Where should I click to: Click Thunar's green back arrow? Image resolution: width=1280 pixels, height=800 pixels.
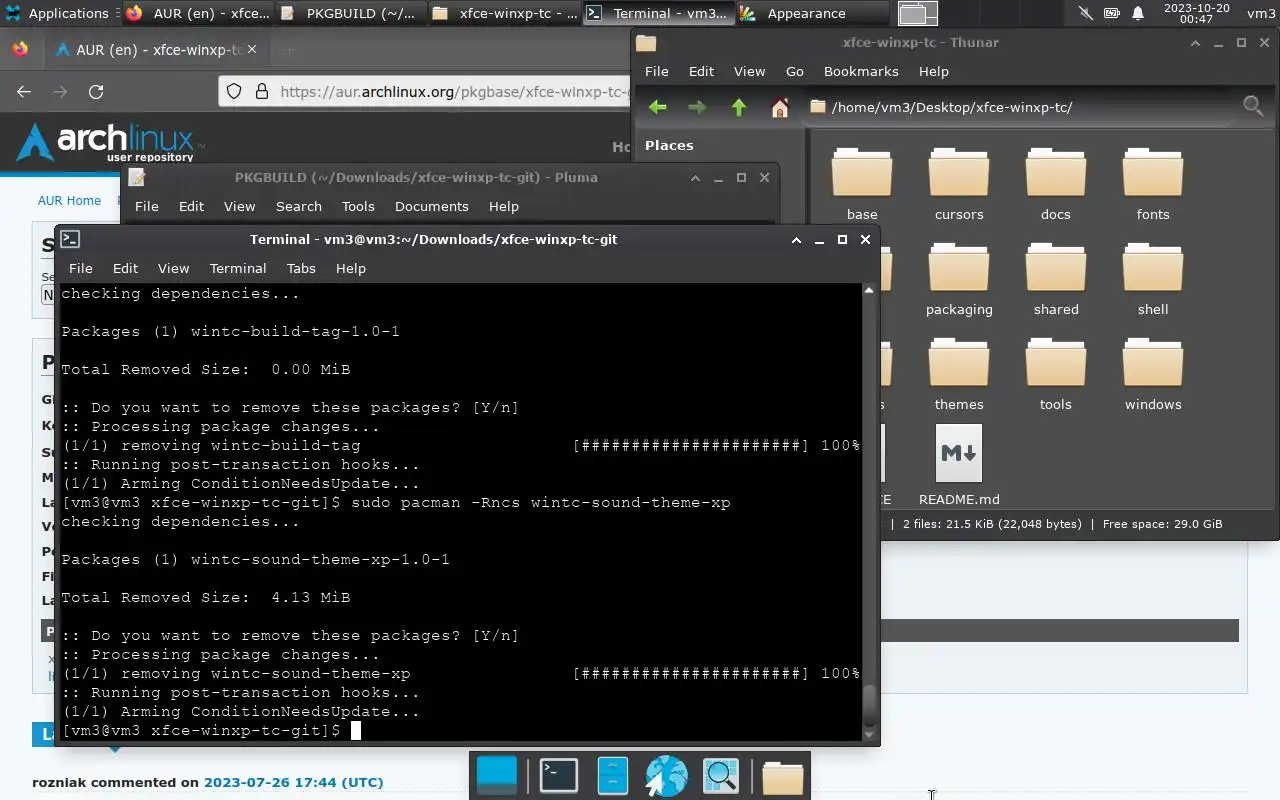657,107
